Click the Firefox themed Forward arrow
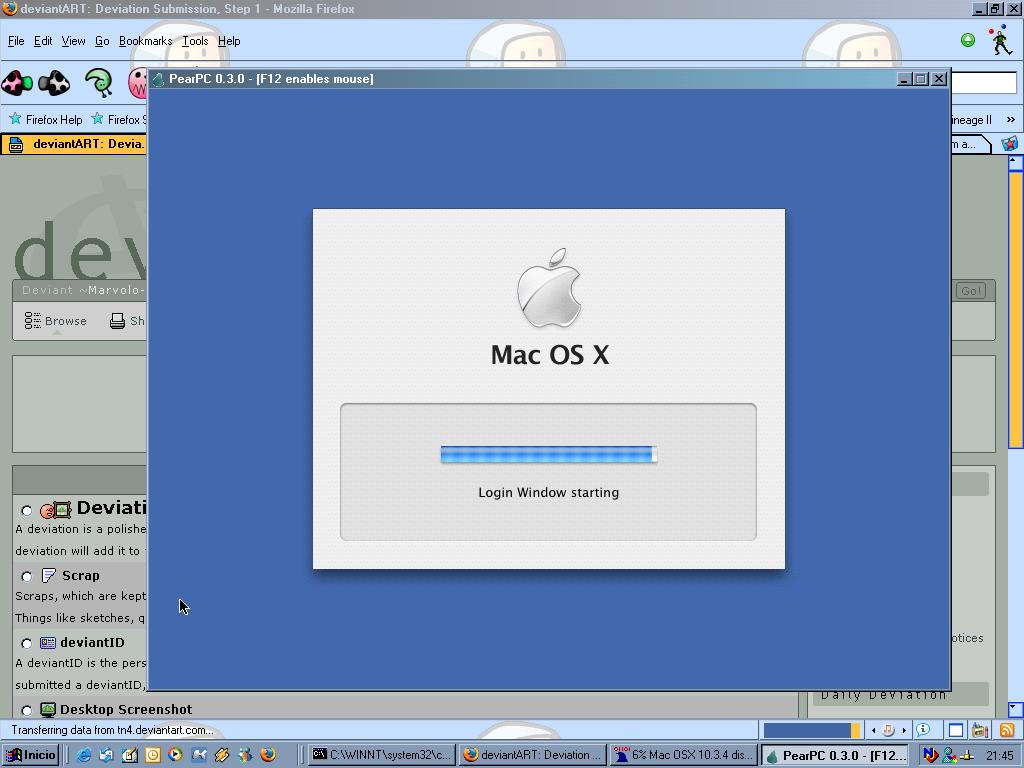 (54, 83)
